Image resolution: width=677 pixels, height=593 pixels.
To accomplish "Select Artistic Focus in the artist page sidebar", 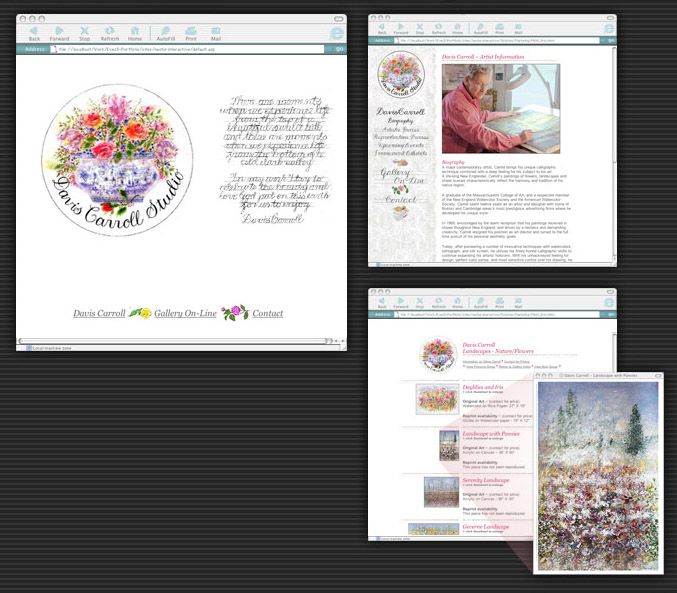I will [x=401, y=130].
